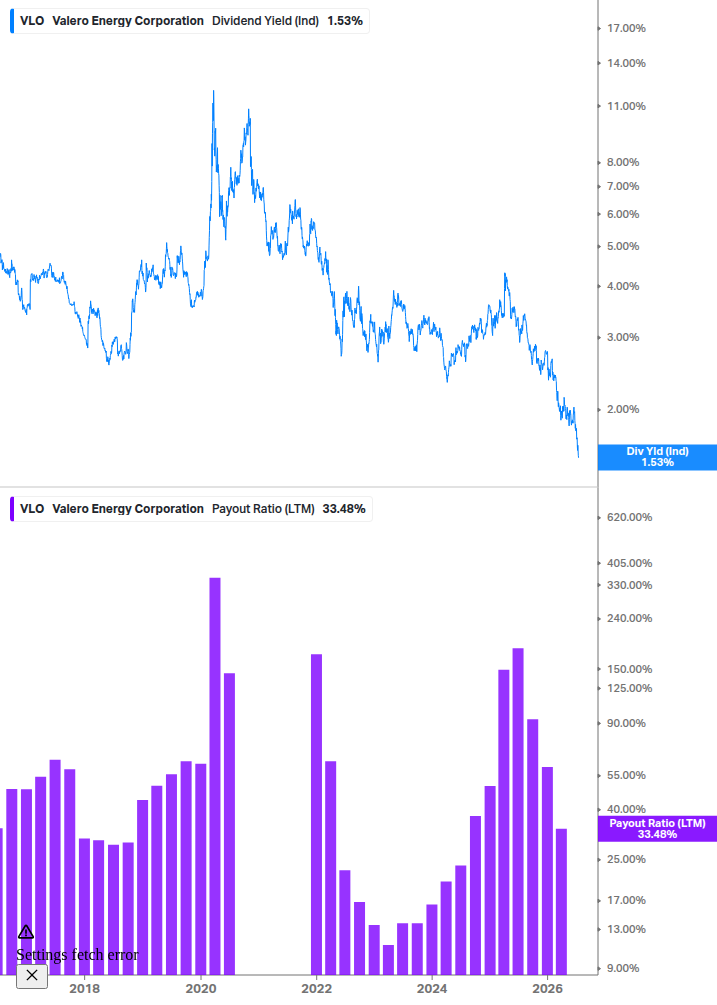This screenshot has width=717, height=1005.
Task: Click the blue color marker beside Dividend Yield legend
Action: [12, 21]
